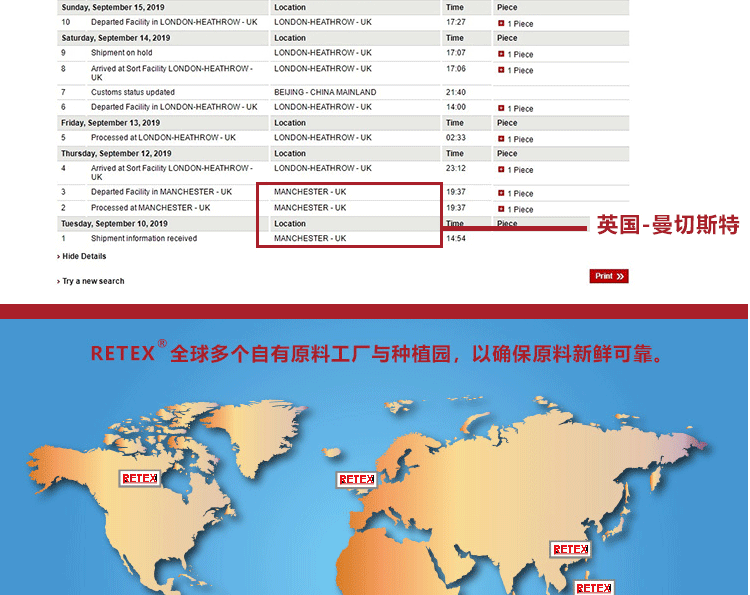Click the Shipment information received entry
The width and height of the screenshot is (750, 595).
coord(144,238)
